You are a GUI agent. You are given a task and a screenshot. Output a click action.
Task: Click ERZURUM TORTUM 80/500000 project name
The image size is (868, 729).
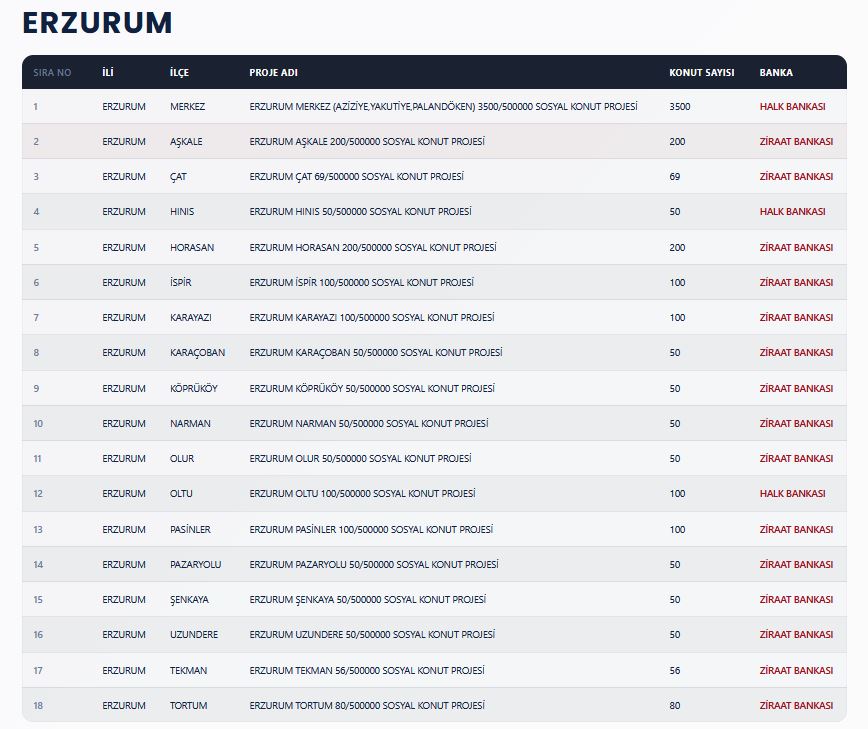366,706
